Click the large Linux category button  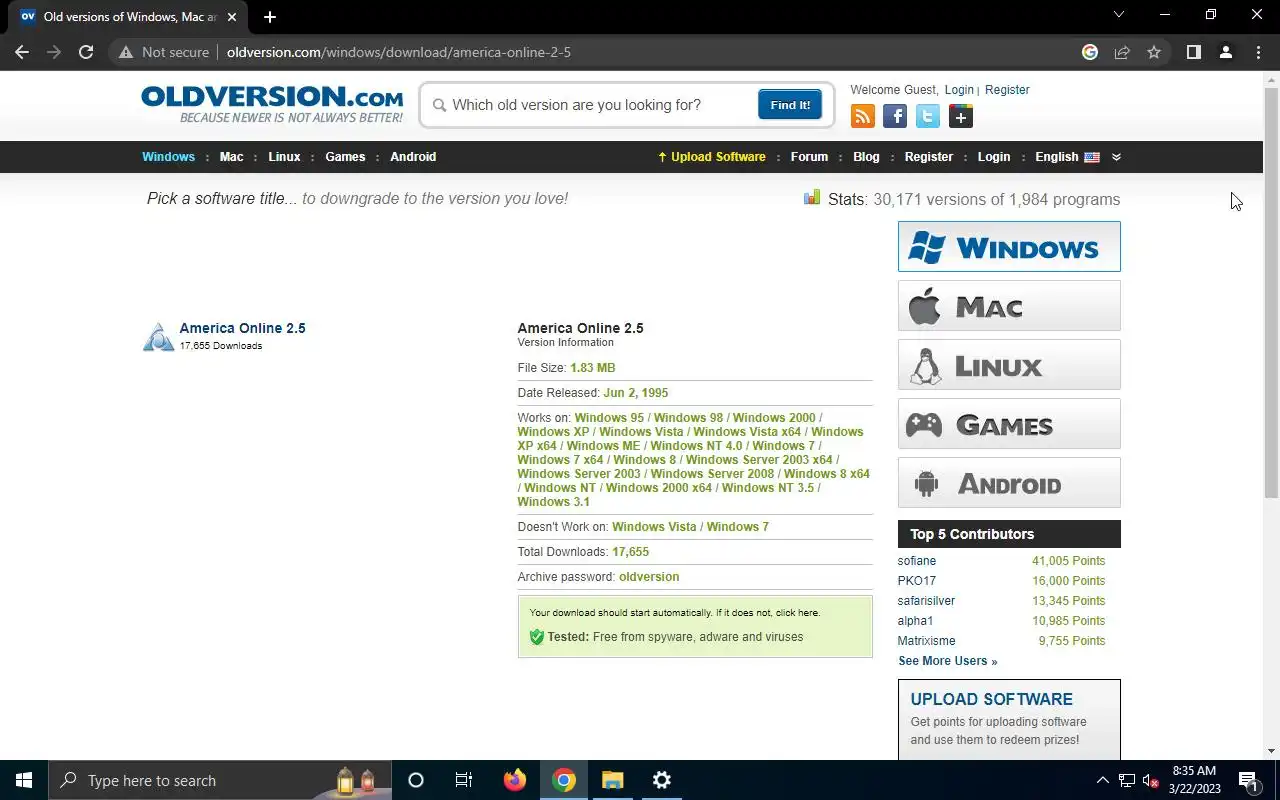point(1009,365)
